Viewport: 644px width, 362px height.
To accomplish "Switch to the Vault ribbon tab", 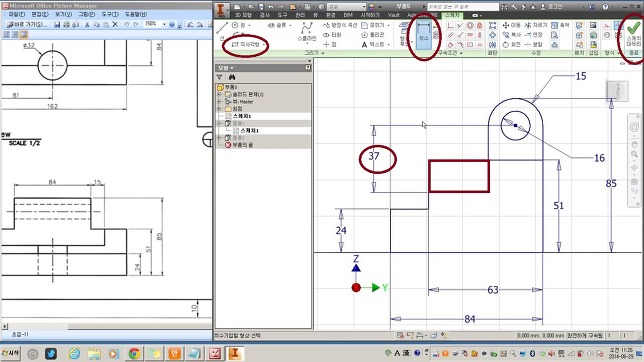I will [x=393, y=15].
